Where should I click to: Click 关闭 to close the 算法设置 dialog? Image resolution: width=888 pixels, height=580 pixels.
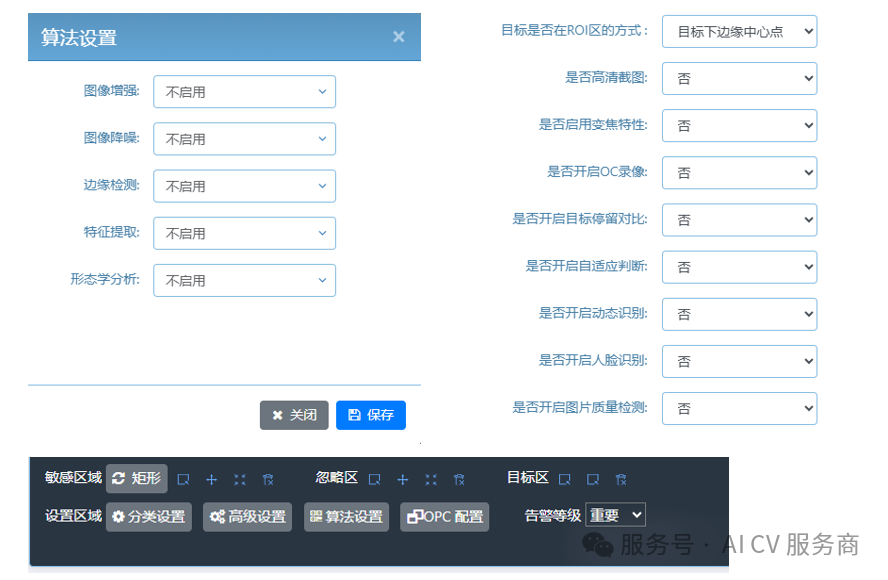tap(293, 415)
